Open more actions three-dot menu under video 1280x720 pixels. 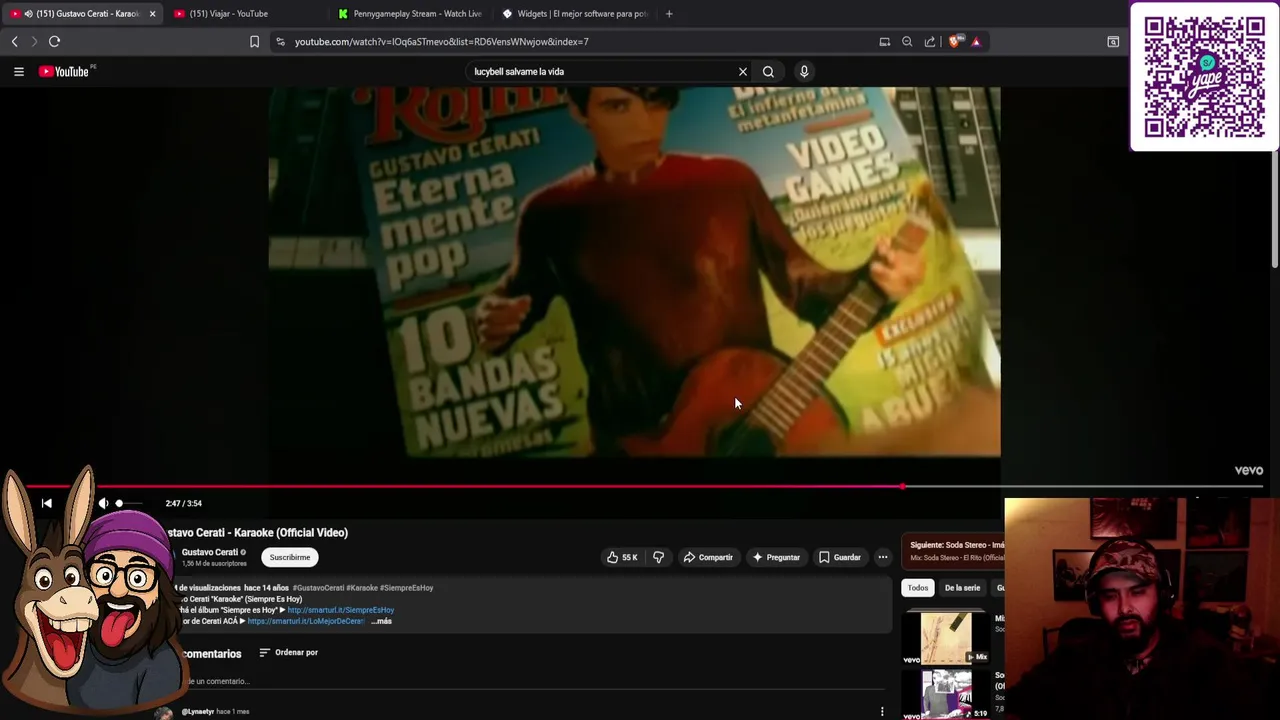point(883,557)
